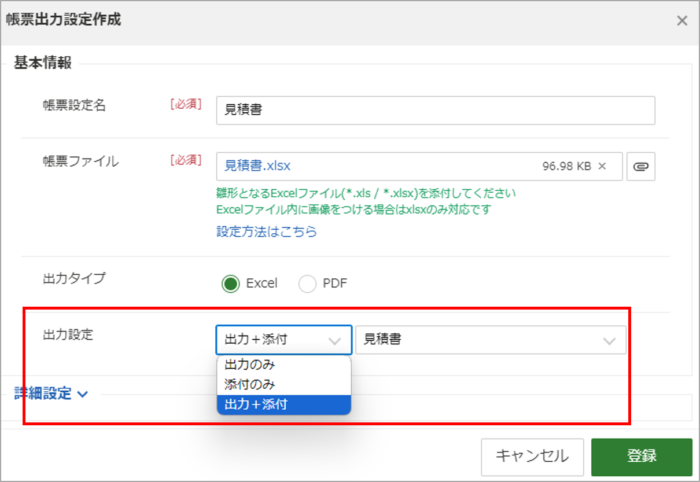Image resolution: width=700 pixels, height=482 pixels.
Task: Close the 帳票出力設定作成 dialog with X
Action: (x=682, y=21)
